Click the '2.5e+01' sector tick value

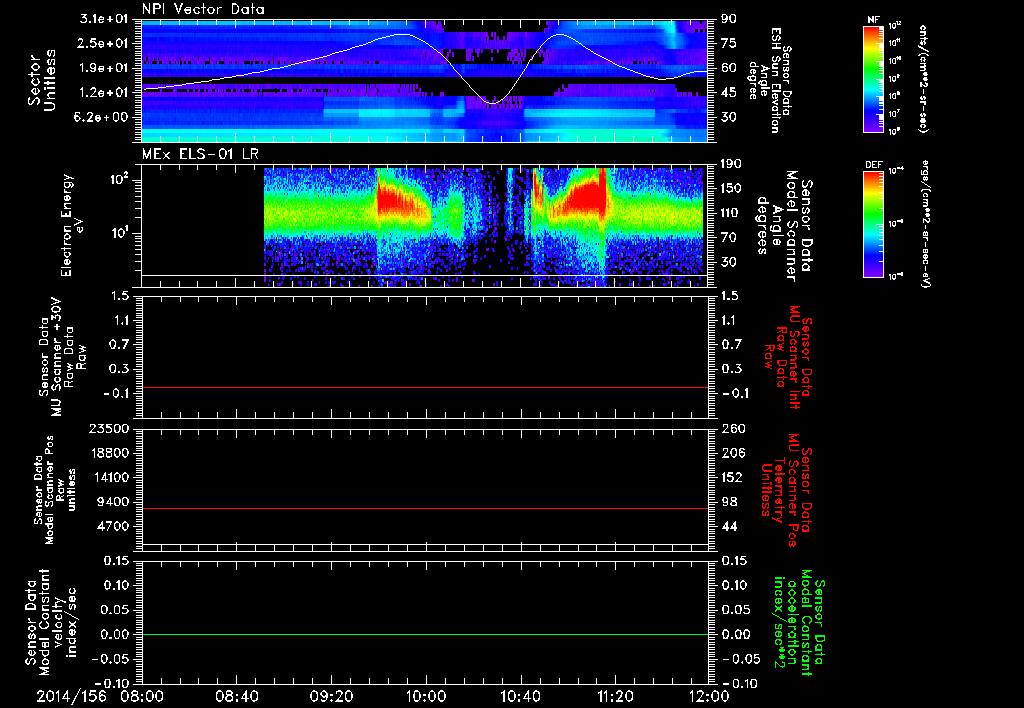coord(104,43)
